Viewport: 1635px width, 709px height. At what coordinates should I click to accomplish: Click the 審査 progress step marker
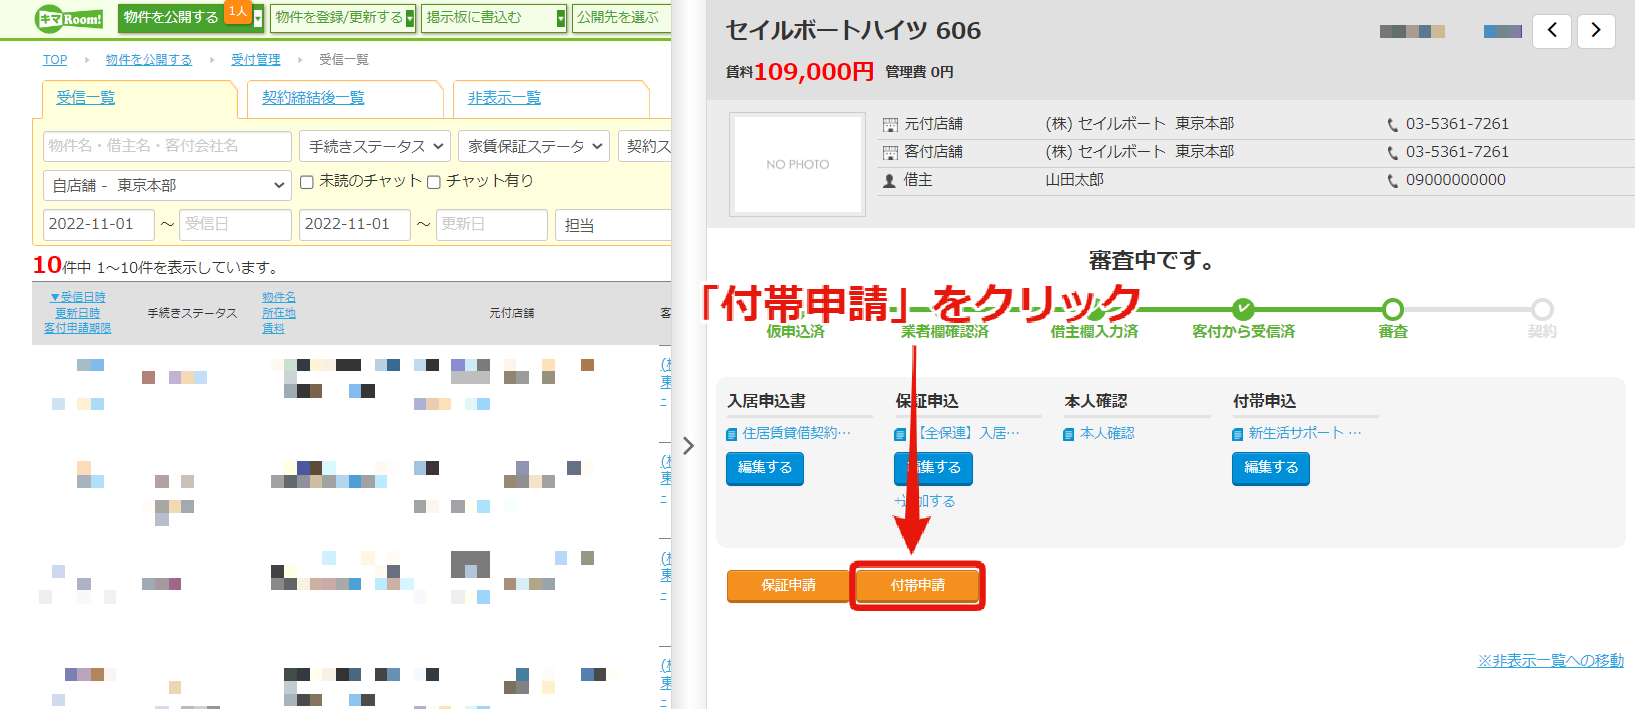click(x=1393, y=309)
